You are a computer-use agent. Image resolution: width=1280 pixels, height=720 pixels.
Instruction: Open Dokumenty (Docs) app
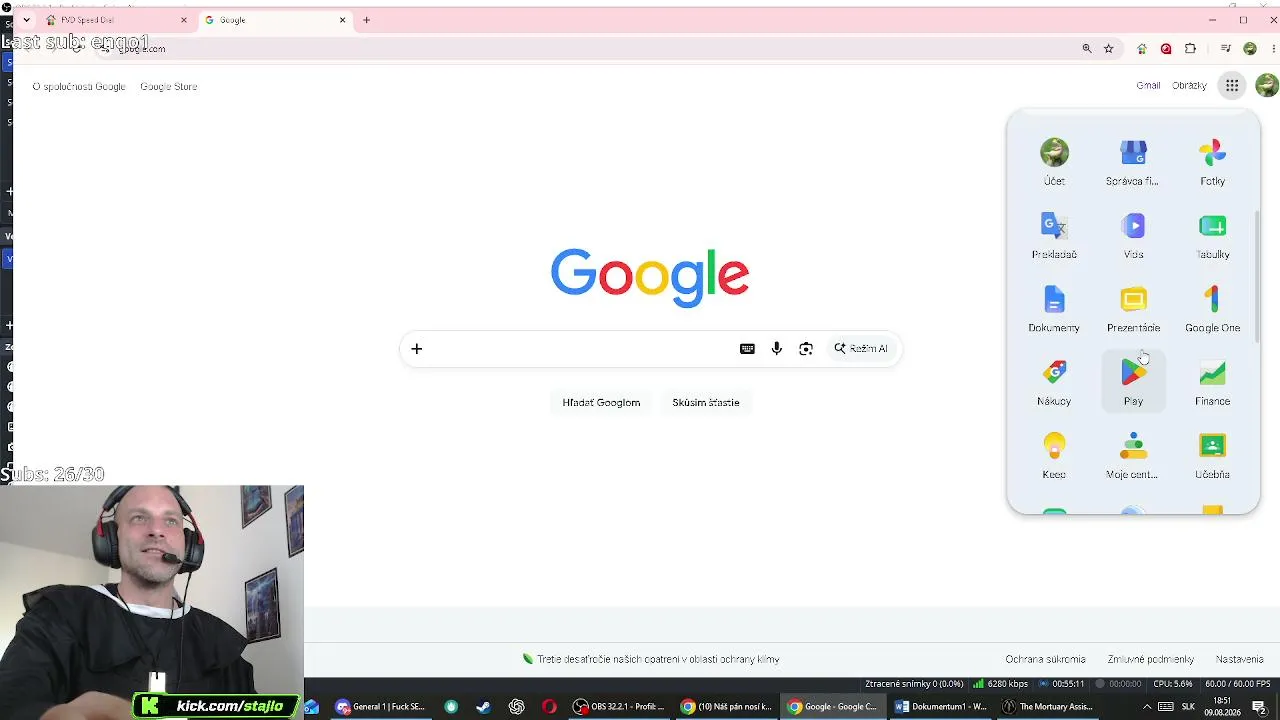1054,309
